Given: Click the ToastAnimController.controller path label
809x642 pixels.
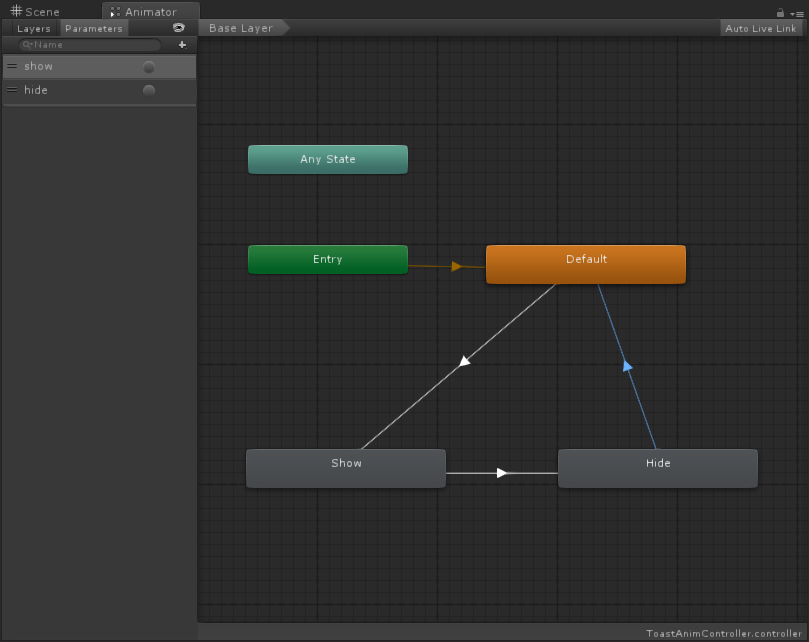Looking at the screenshot, I should pyautogui.click(x=724, y=633).
